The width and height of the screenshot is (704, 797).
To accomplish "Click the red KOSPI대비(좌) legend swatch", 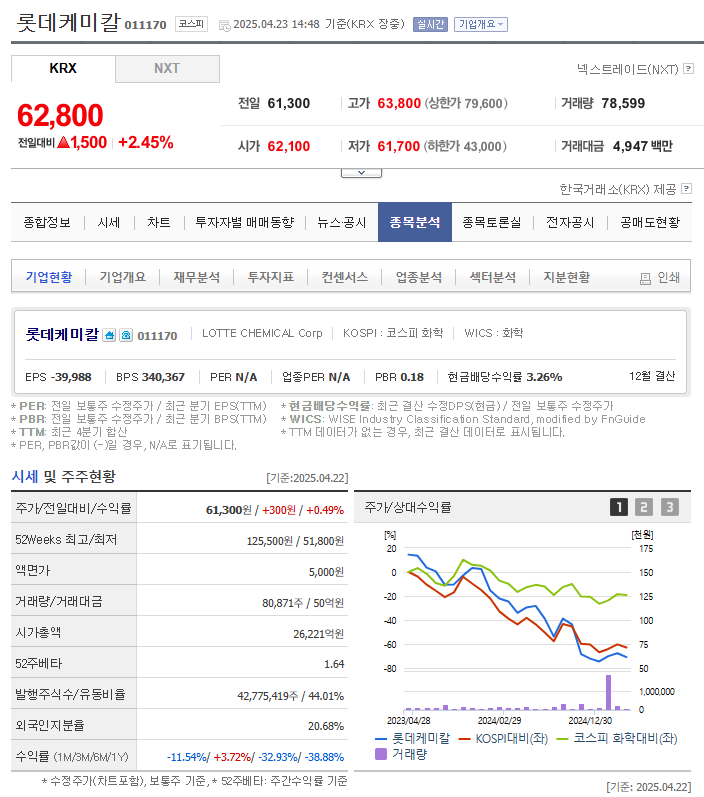I will [464, 739].
